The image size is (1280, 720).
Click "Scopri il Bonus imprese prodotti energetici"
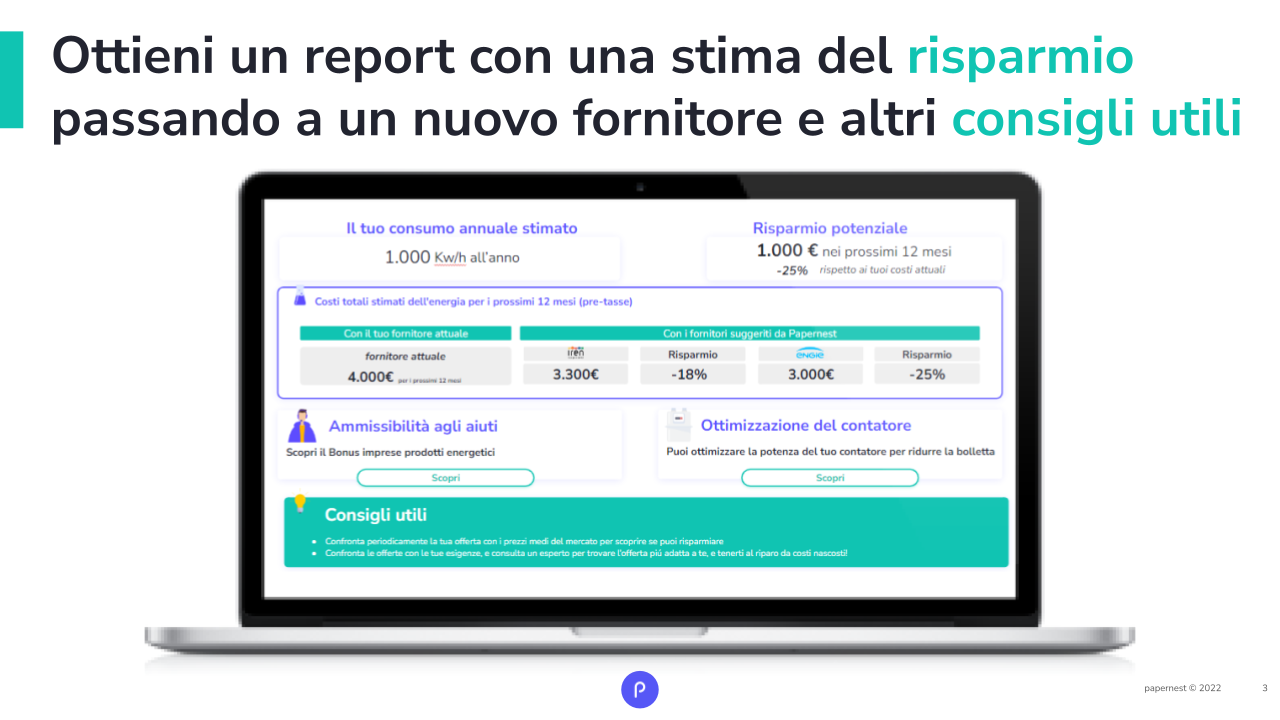tap(390, 452)
